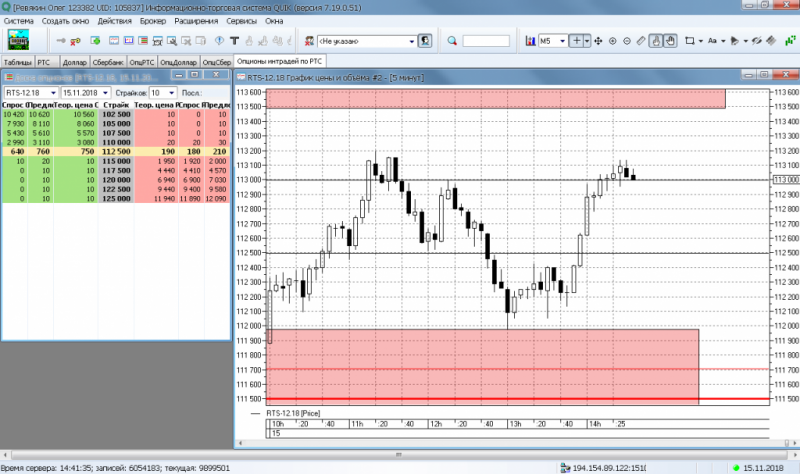Open the Окна menu
The height and width of the screenshot is (474, 800).
click(x=274, y=21)
